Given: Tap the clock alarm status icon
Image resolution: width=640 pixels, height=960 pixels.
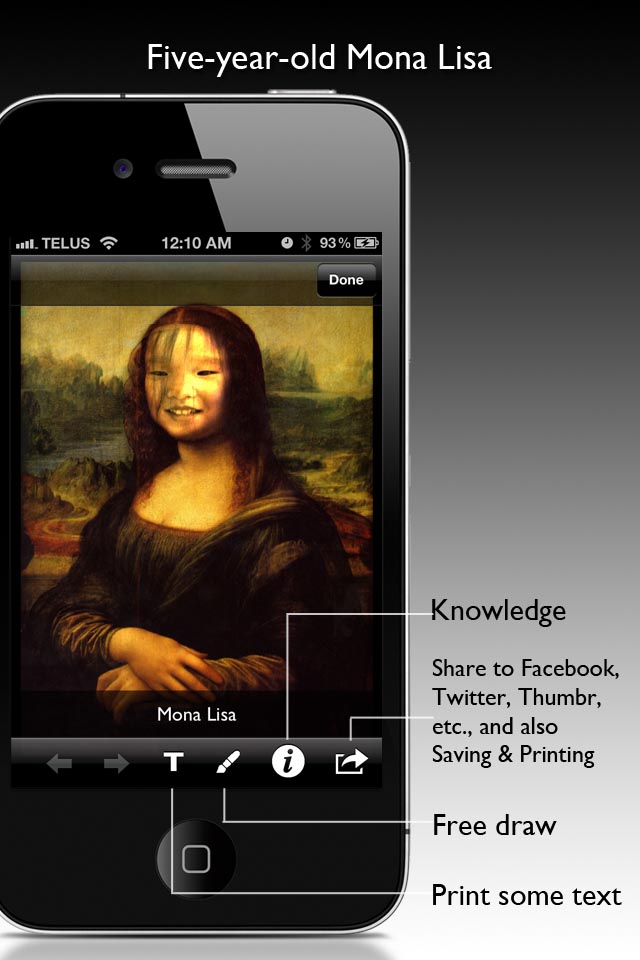Looking at the screenshot, I should 287,242.
